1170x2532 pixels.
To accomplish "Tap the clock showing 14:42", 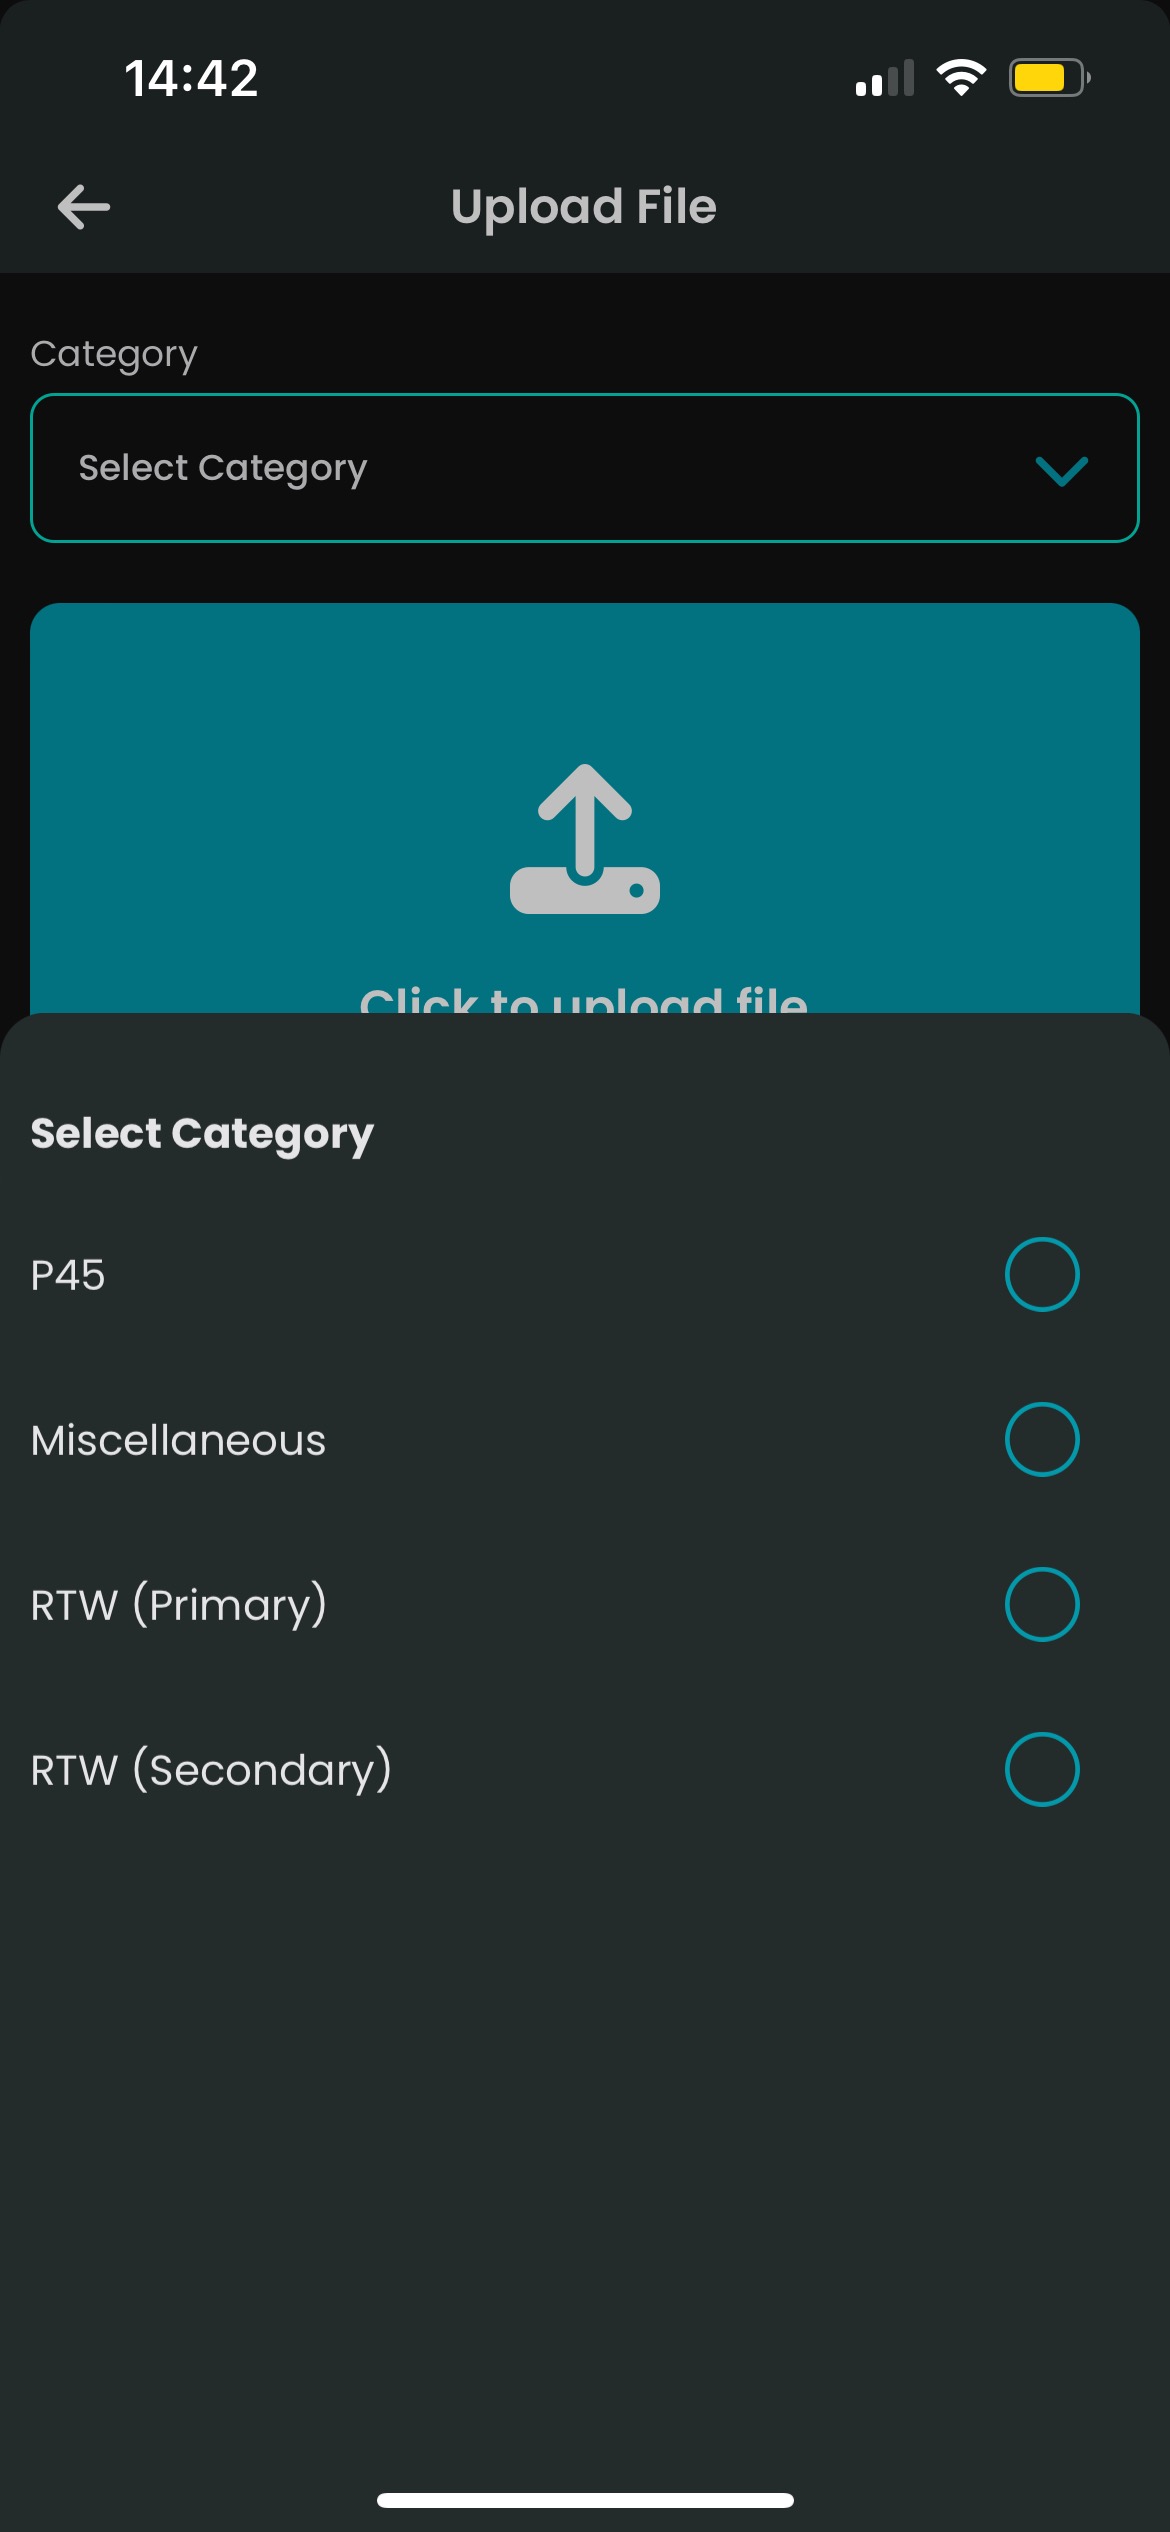I will (x=191, y=78).
